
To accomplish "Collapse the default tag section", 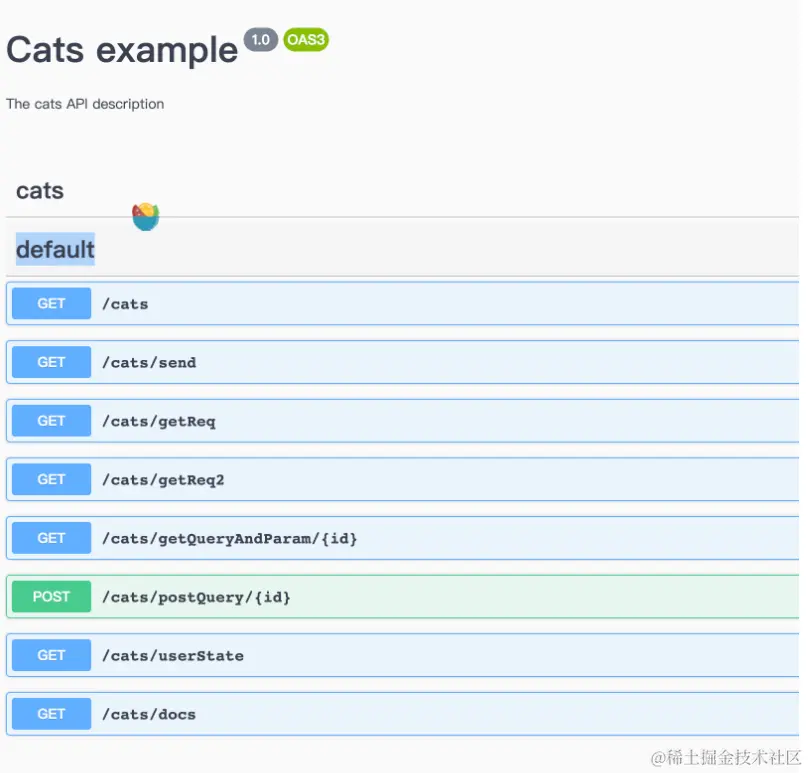I will tap(56, 249).
